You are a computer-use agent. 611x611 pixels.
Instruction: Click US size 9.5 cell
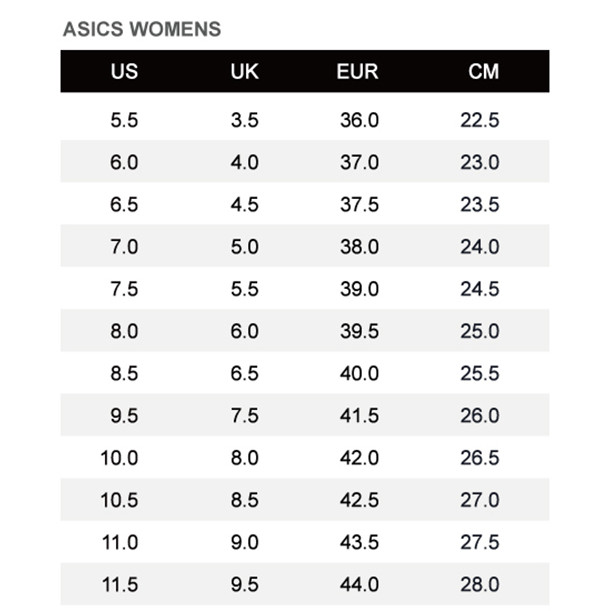124,416
